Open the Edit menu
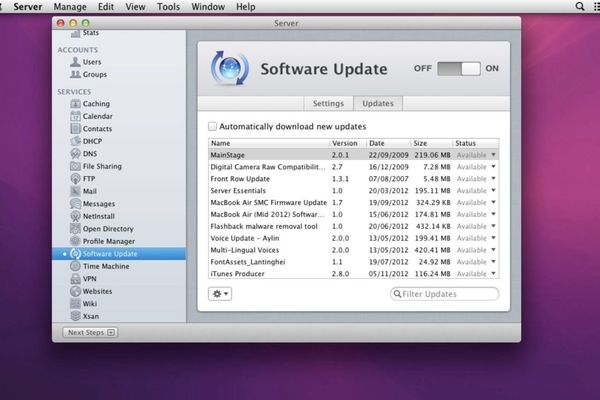Image resolution: width=600 pixels, height=400 pixels. [106, 7]
